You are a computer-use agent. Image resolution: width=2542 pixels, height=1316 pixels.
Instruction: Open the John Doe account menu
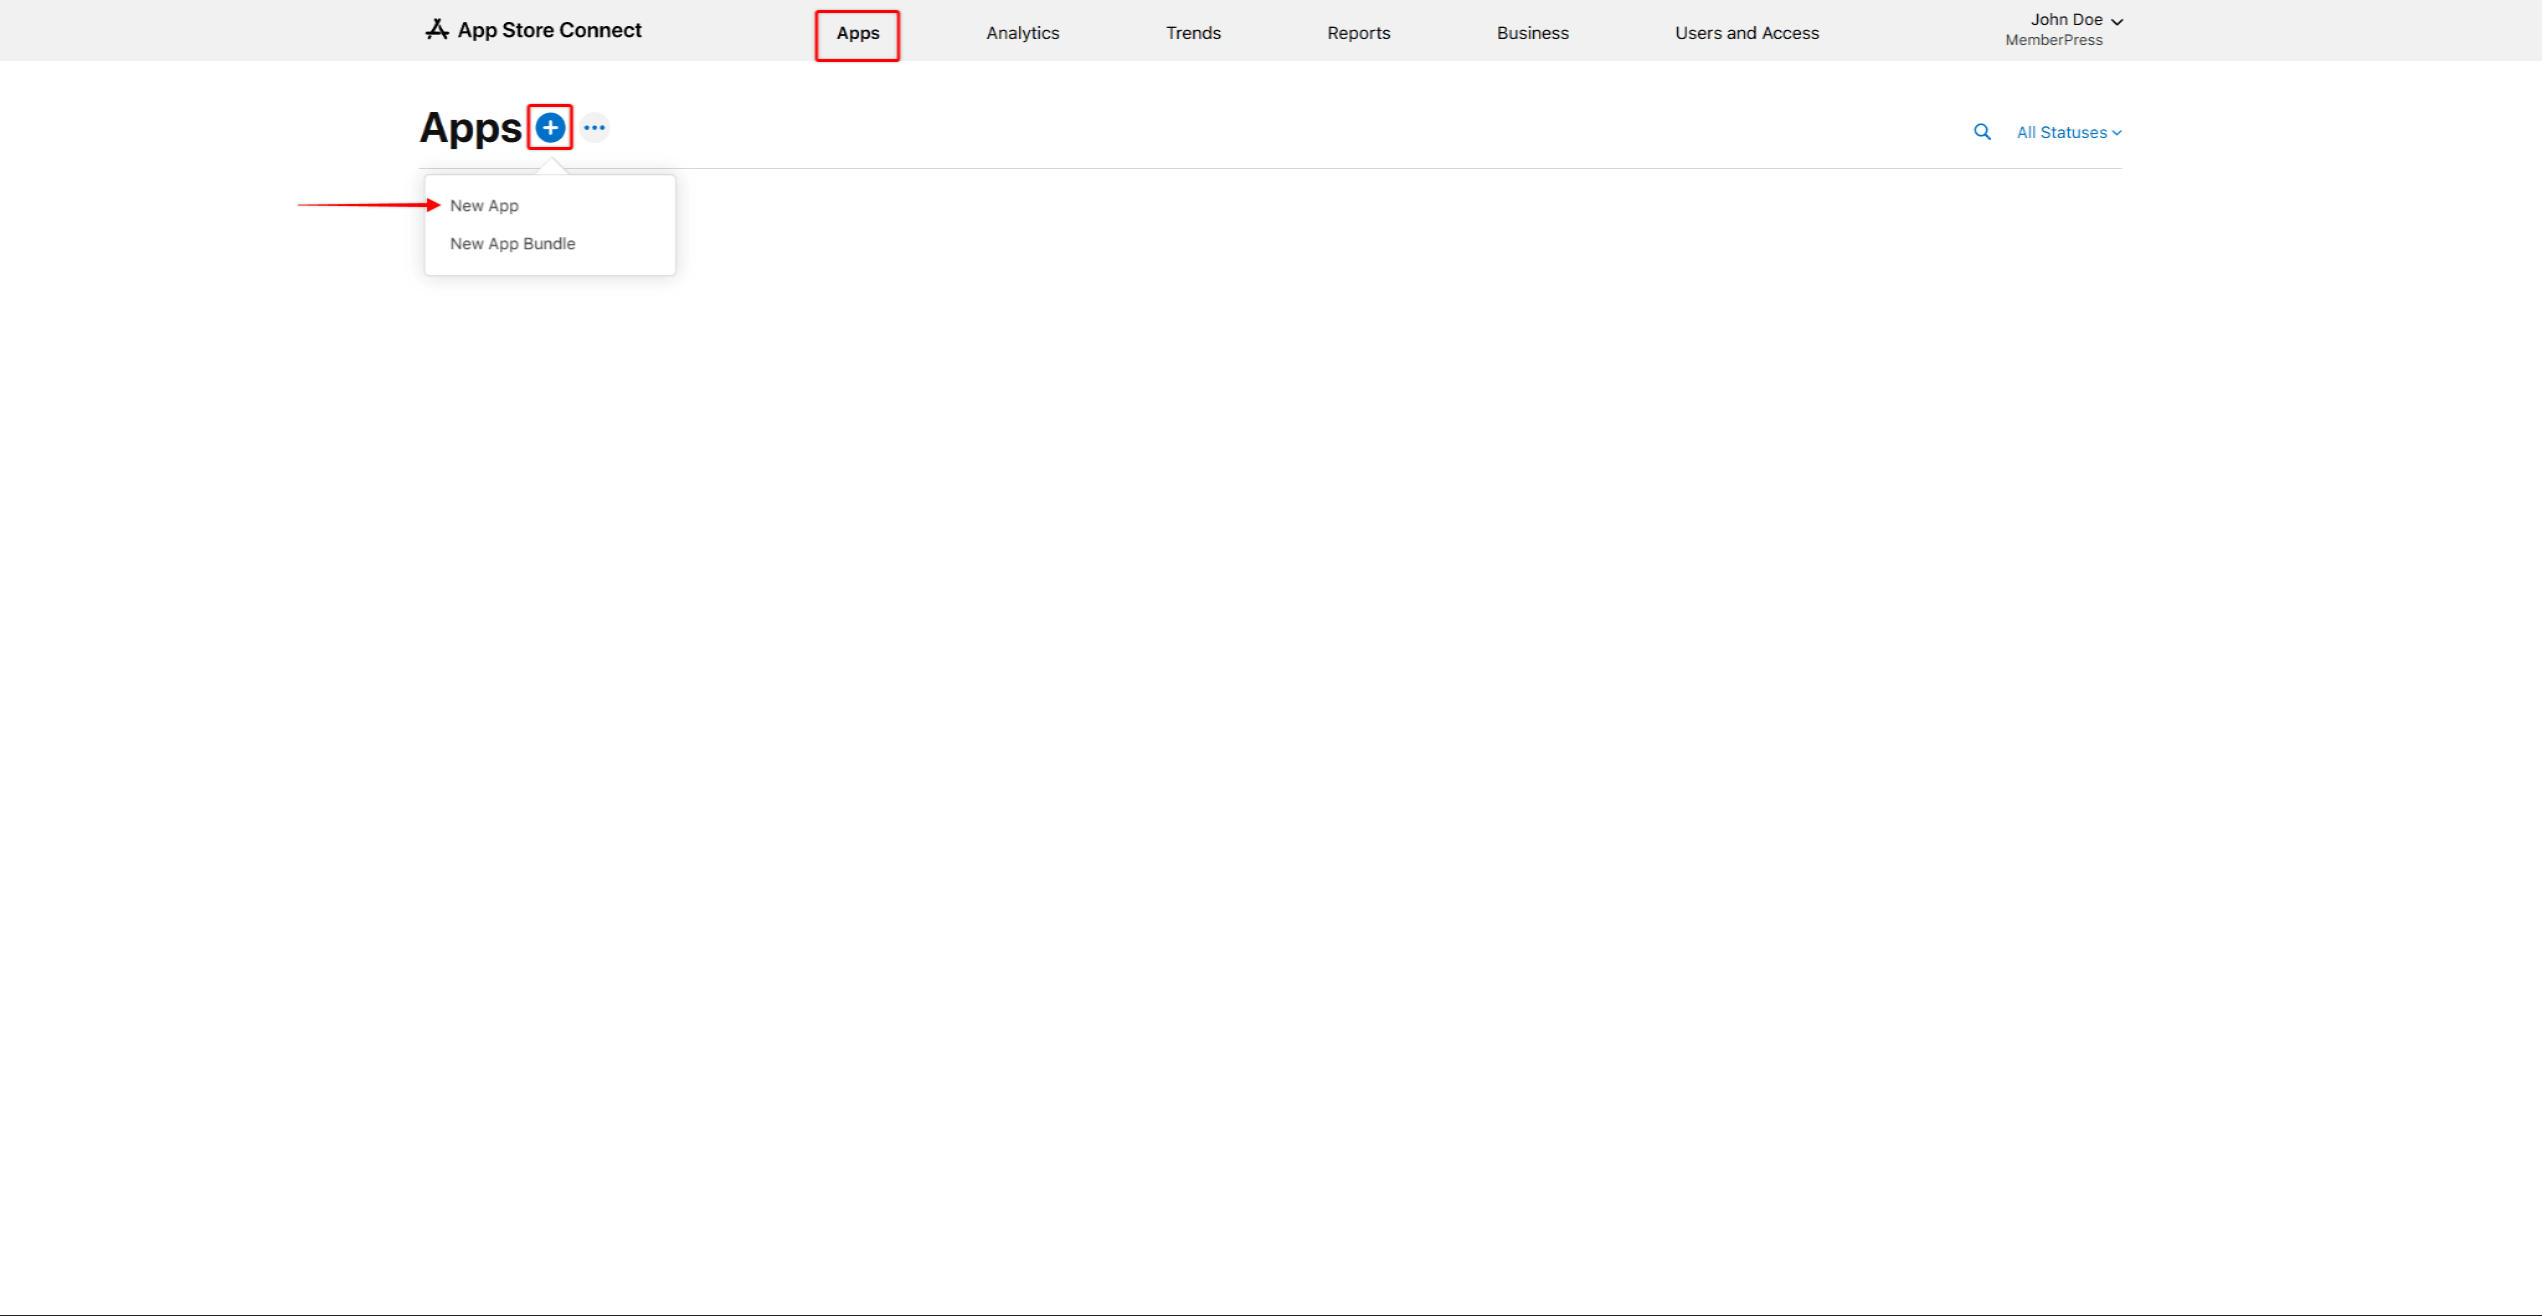[2066, 19]
